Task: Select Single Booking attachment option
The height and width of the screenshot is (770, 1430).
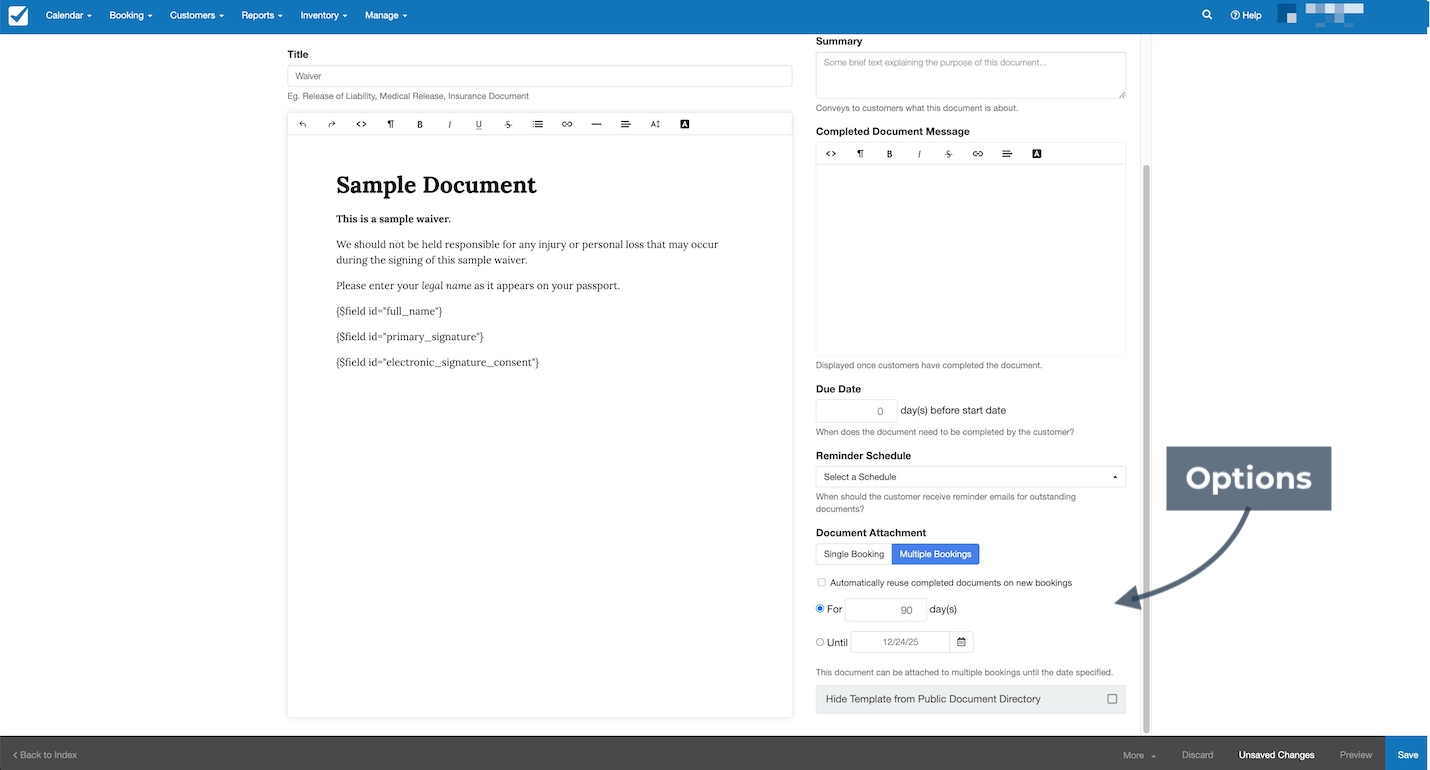Action: tap(853, 554)
